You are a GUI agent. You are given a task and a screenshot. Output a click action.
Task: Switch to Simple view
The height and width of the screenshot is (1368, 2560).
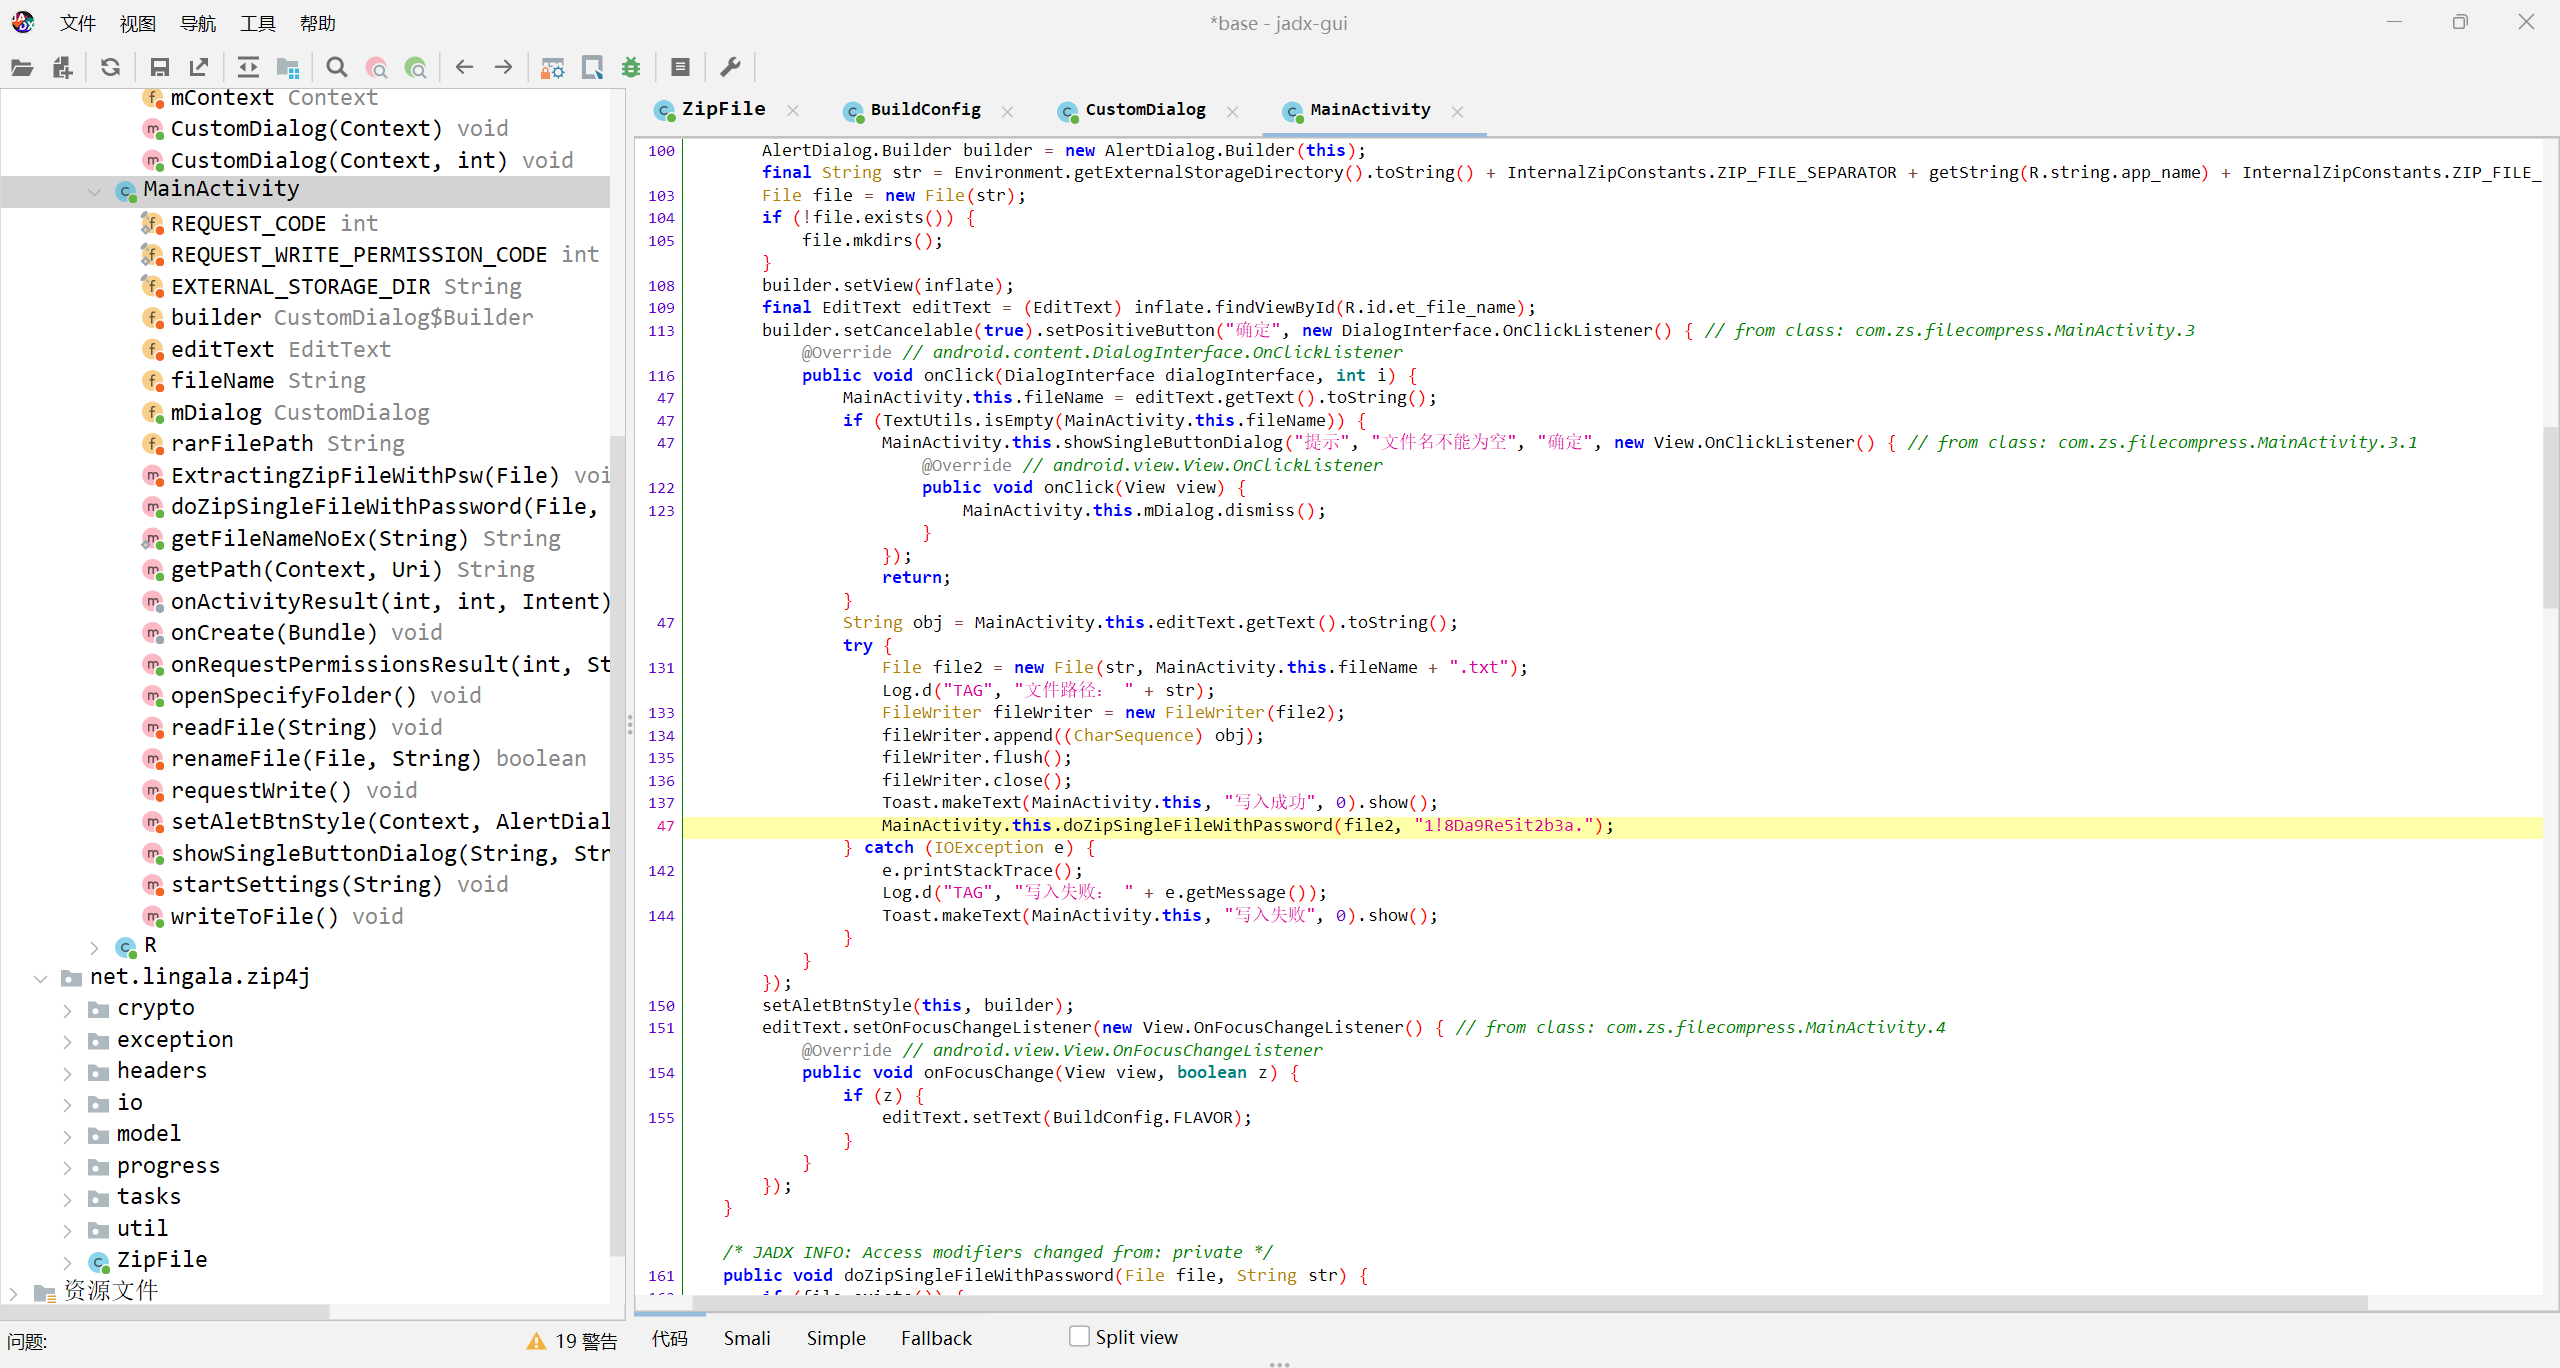836,1338
